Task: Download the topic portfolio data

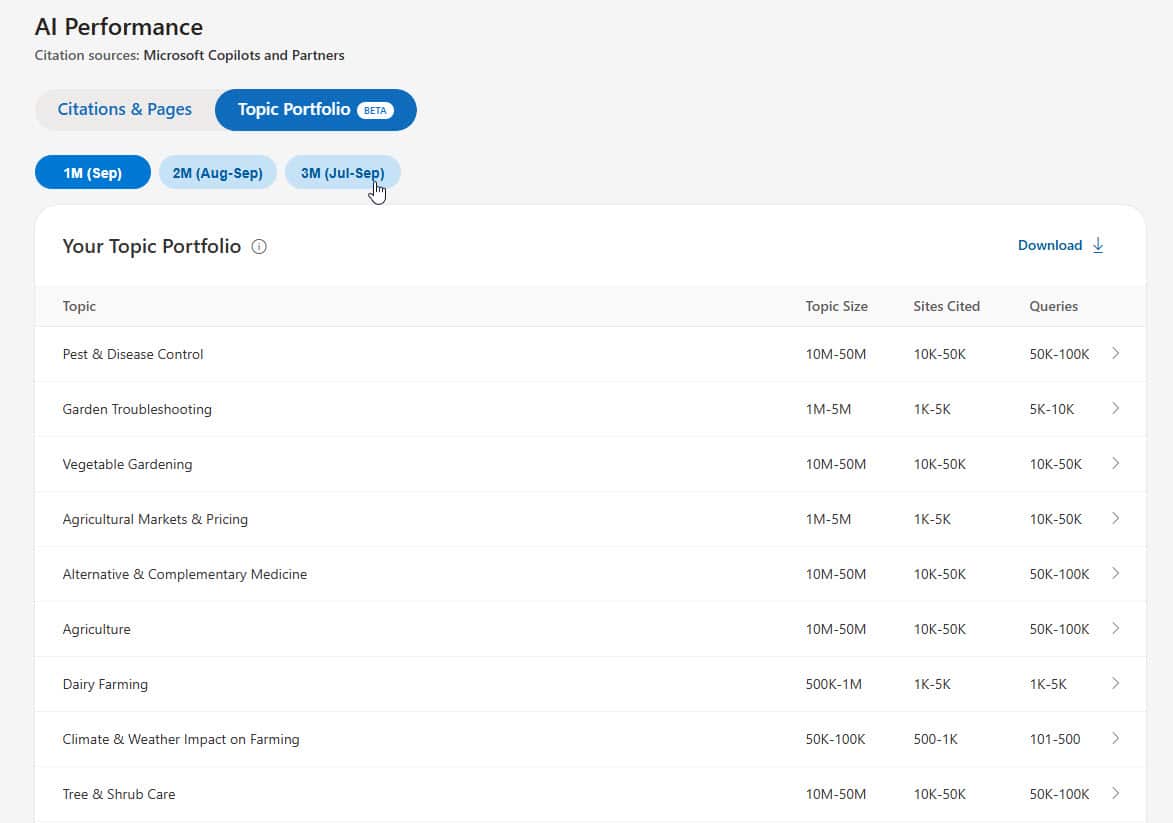Action: [x=1061, y=245]
